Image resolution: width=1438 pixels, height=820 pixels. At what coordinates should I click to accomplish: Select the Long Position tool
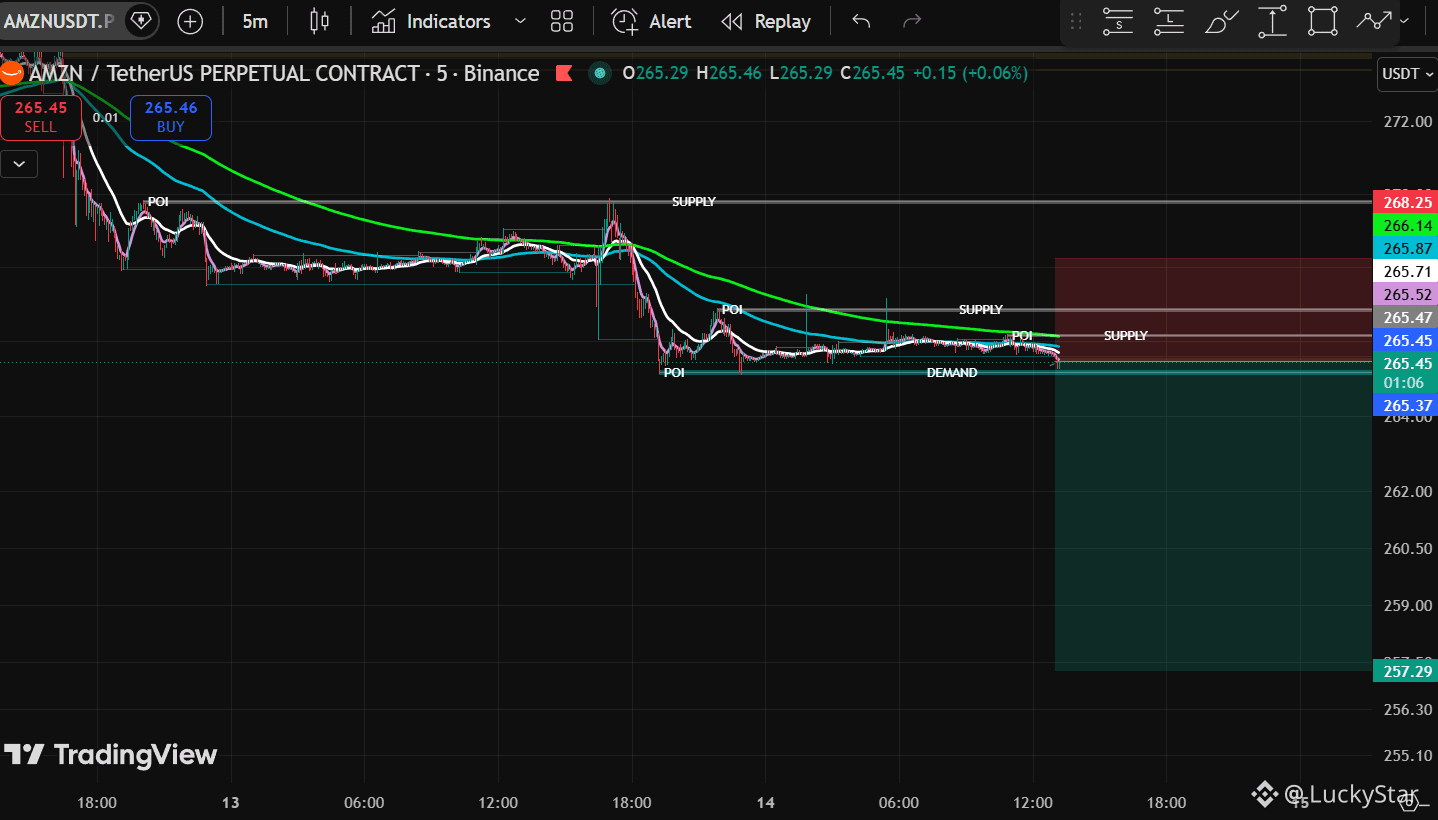[1169, 21]
